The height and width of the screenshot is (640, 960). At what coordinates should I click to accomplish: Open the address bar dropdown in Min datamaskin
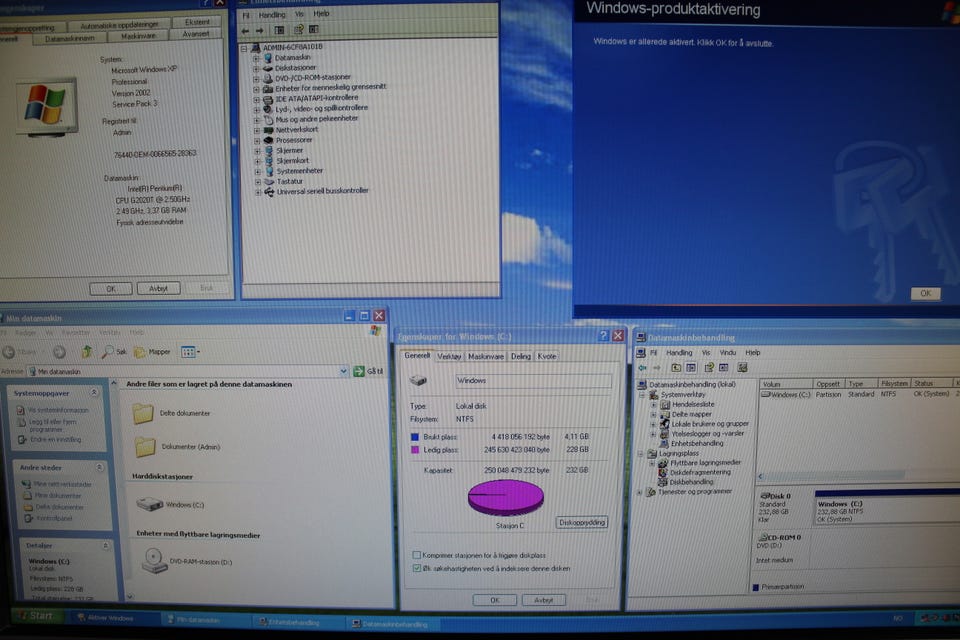343,371
